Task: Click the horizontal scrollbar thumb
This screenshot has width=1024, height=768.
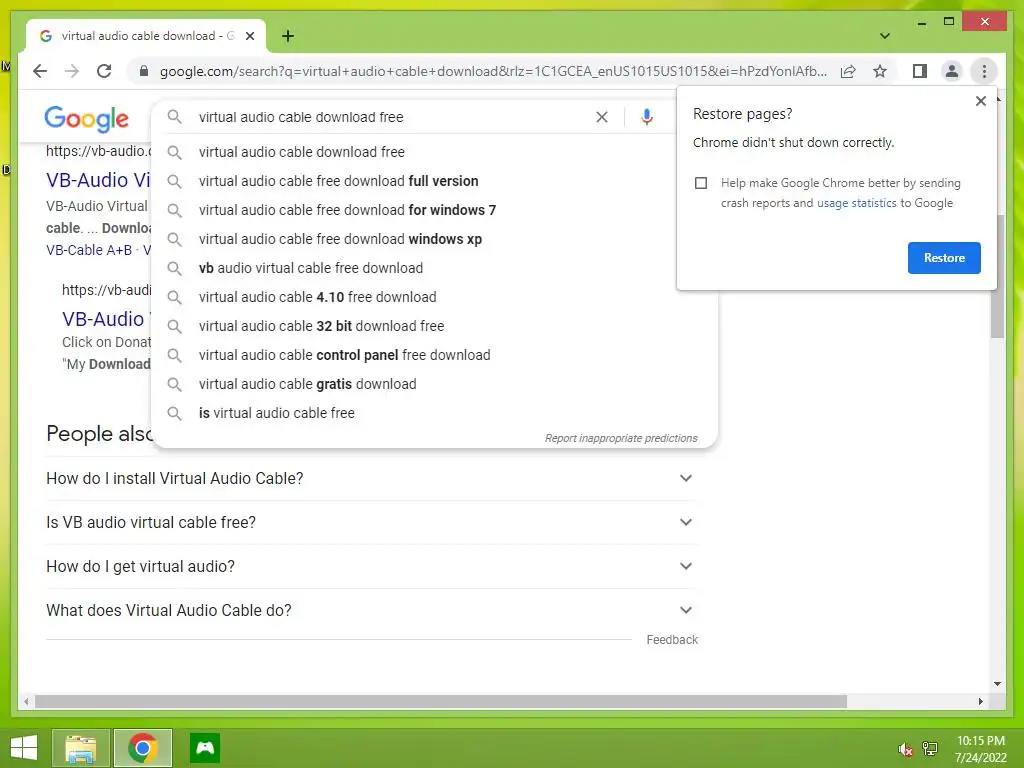Action: click(441, 701)
